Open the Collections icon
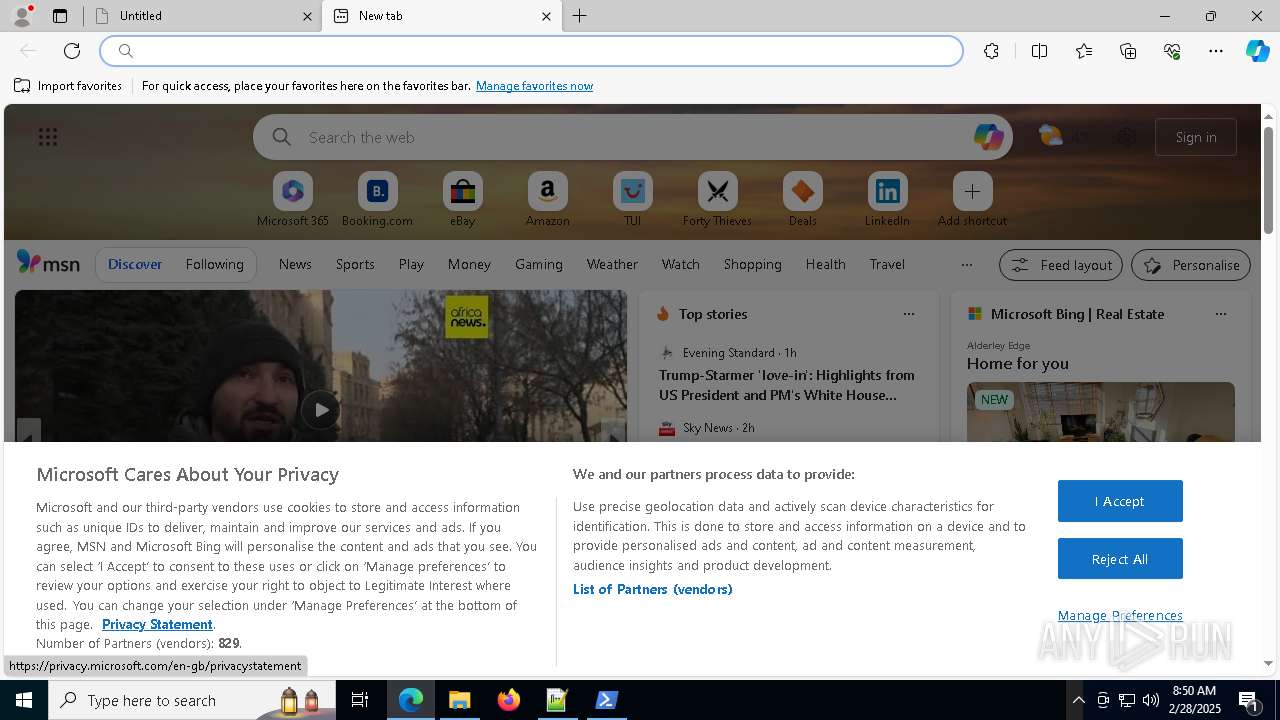1280x720 pixels. pyautogui.click(x=1128, y=51)
